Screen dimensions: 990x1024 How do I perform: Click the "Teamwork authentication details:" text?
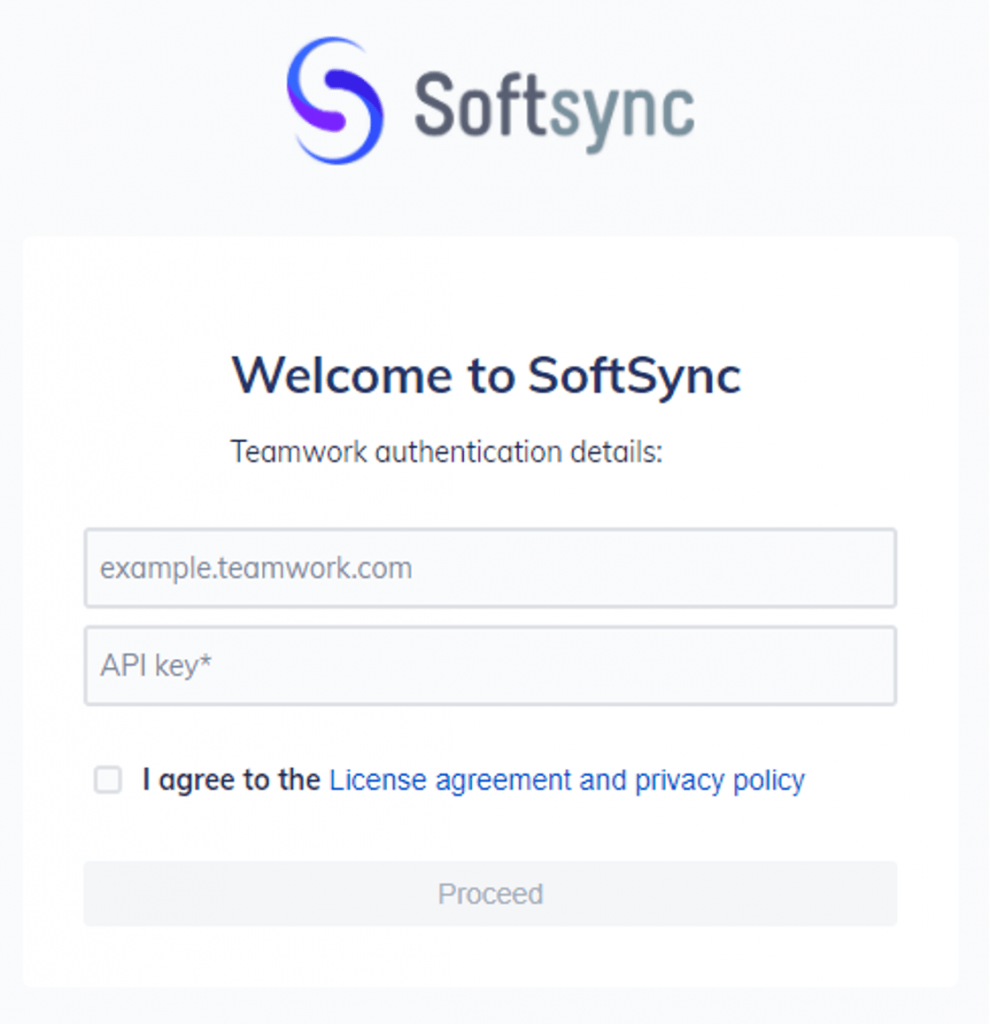447,452
